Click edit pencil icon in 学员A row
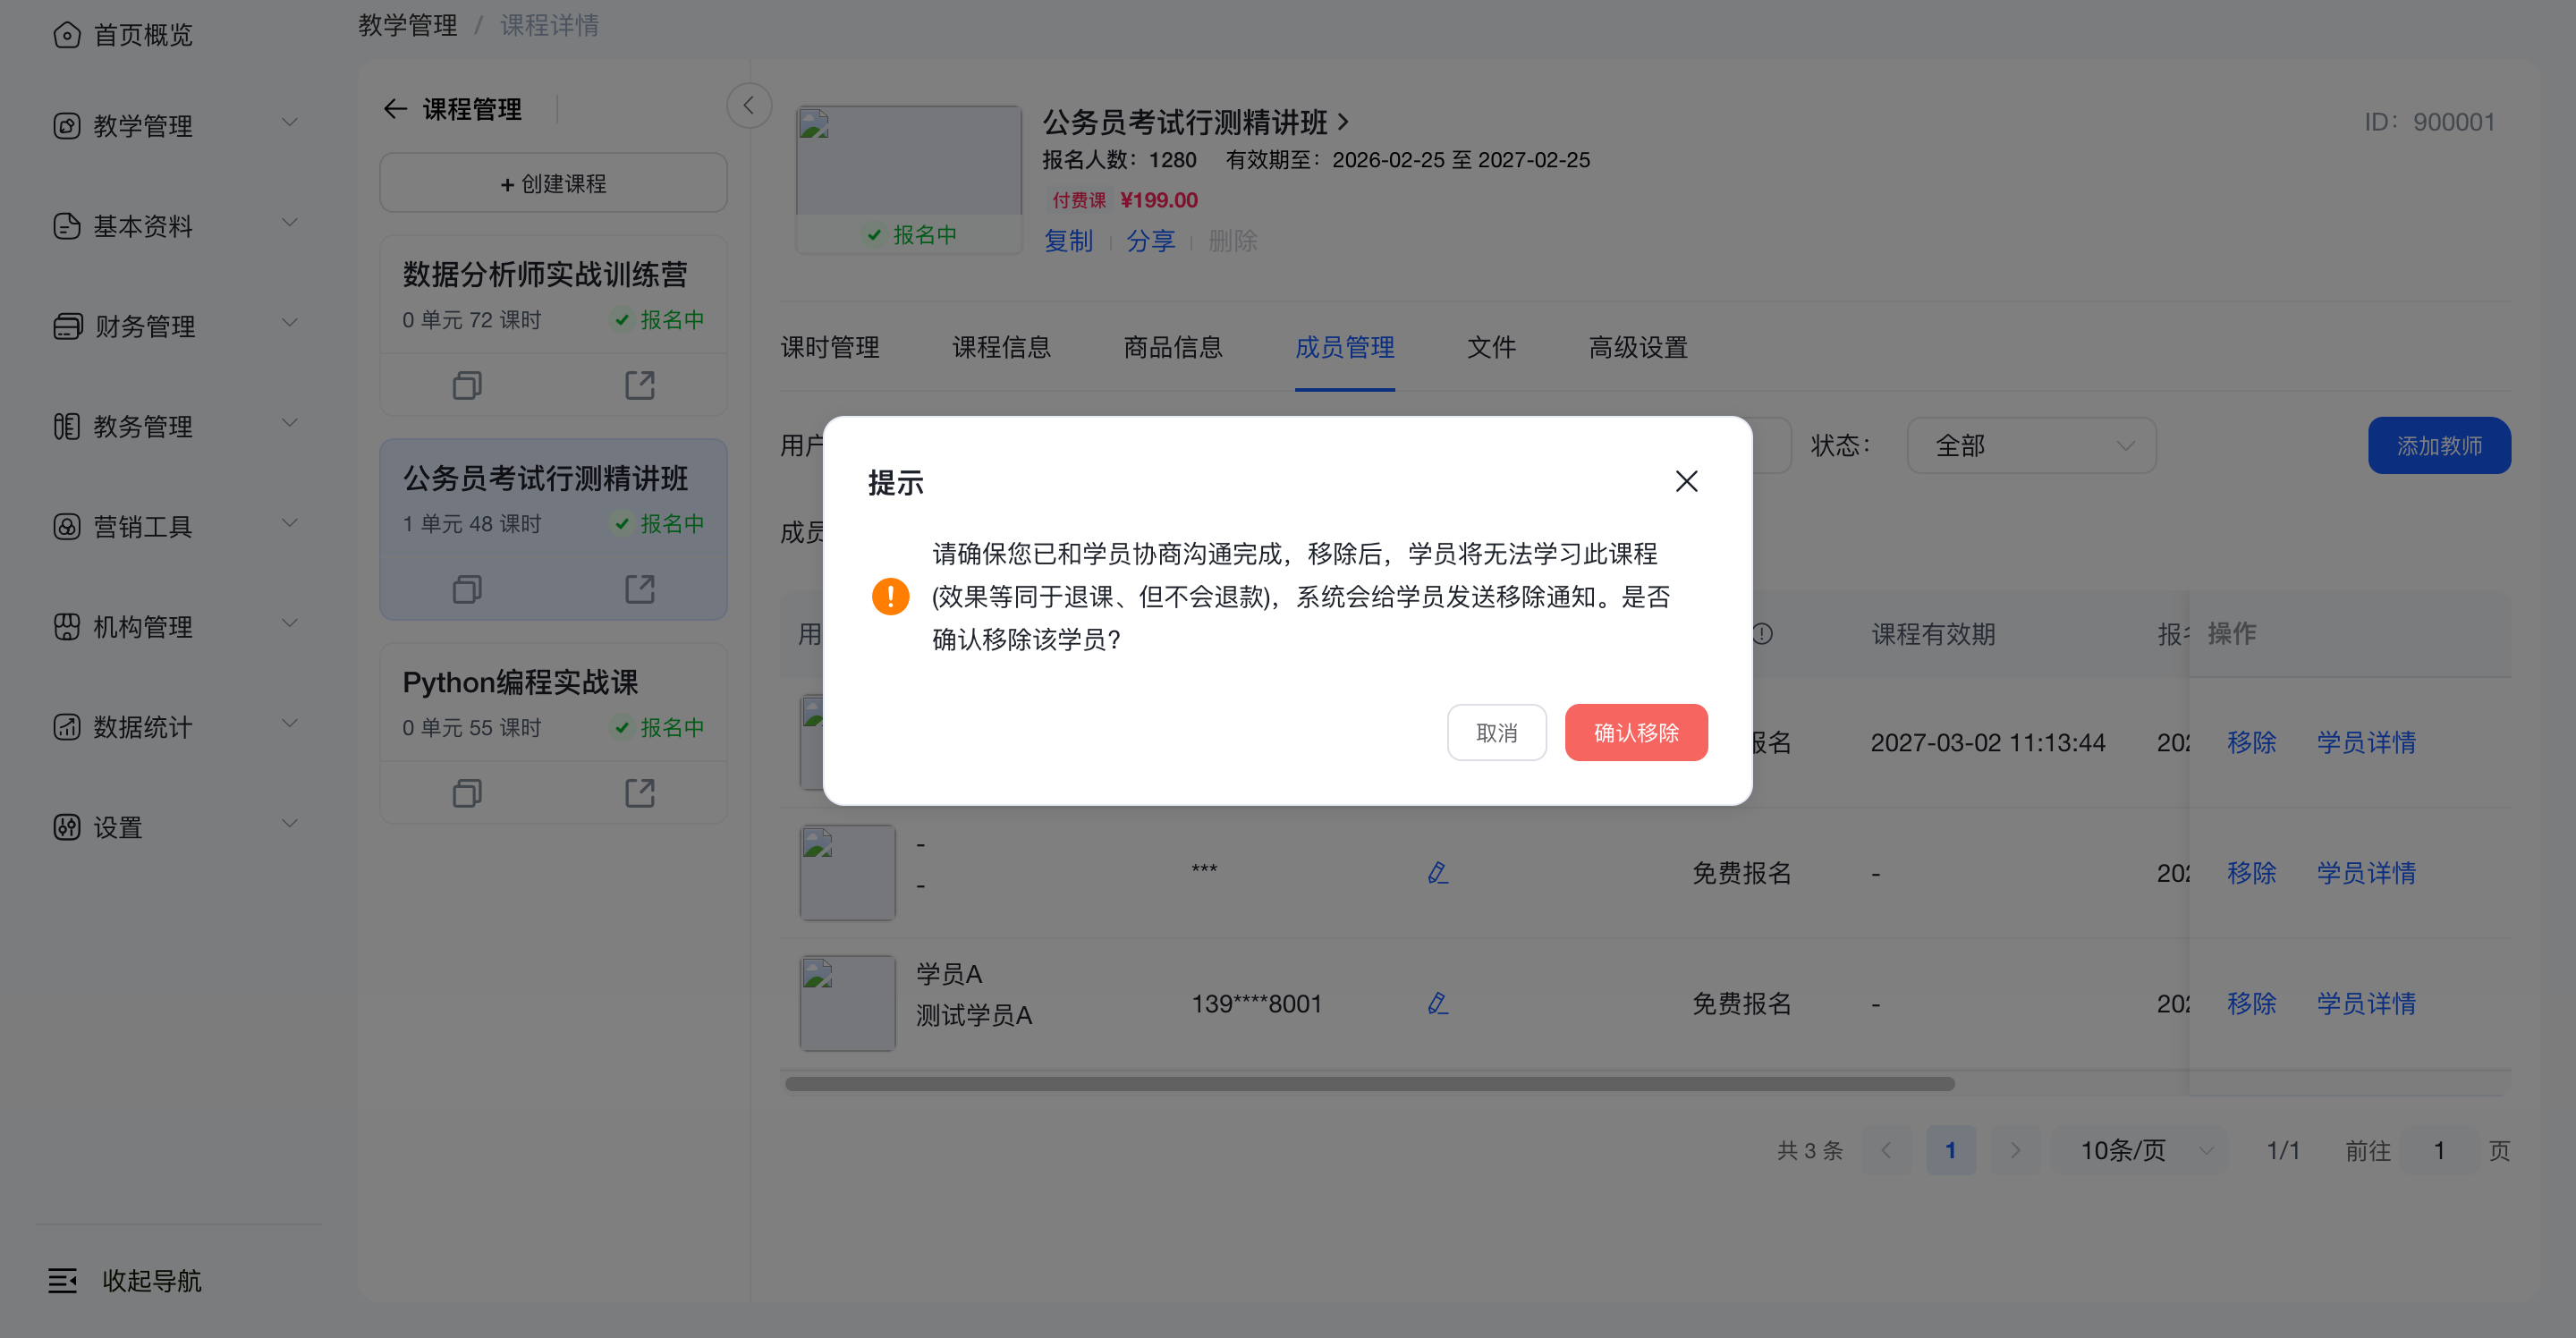Image resolution: width=2576 pixels, height=1338 pixels. [x=1438, y=1003]
